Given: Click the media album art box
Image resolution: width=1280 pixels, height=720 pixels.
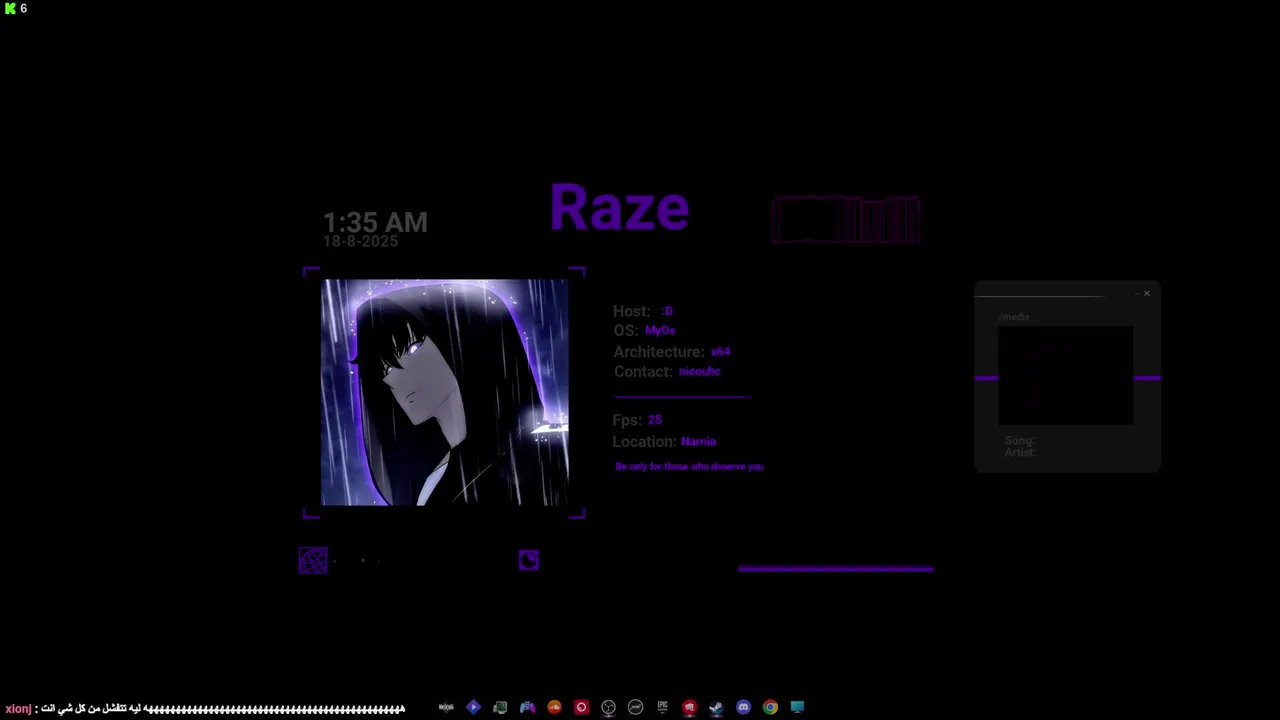Looking at the screenshot, I should point(1066,376).
